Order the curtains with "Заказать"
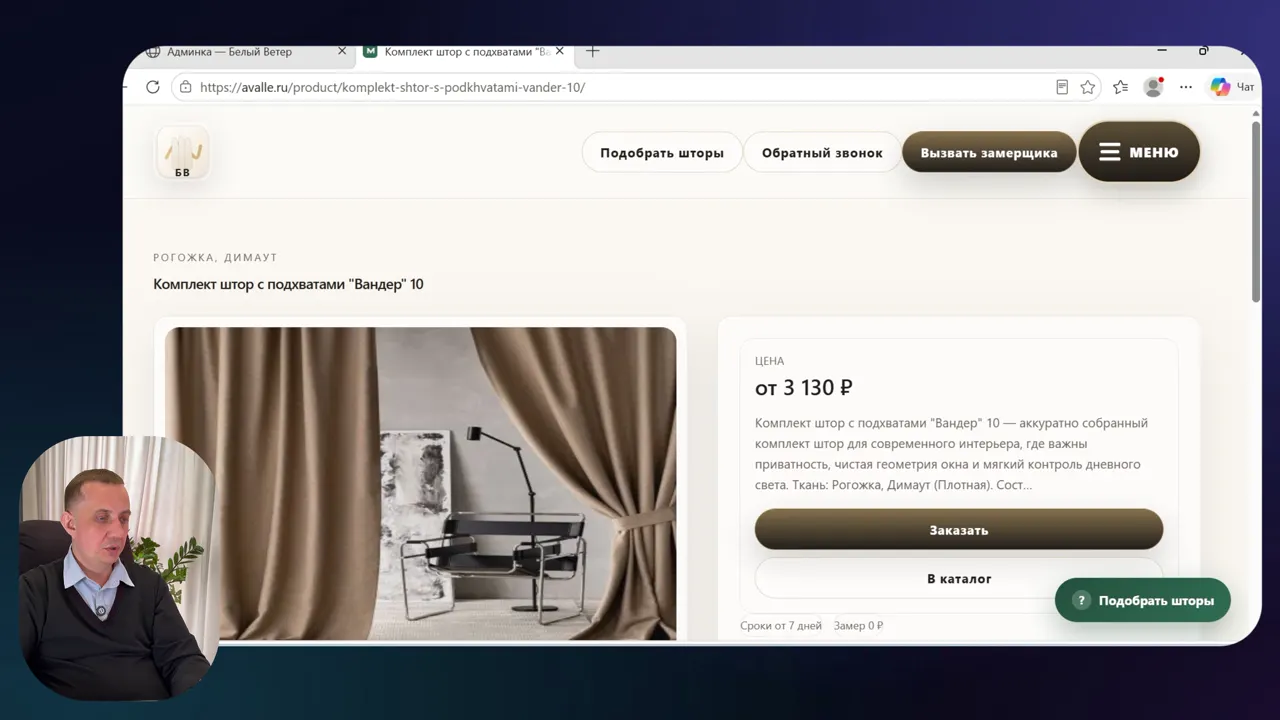1280x720 pixels. click(x=959, y=530)
